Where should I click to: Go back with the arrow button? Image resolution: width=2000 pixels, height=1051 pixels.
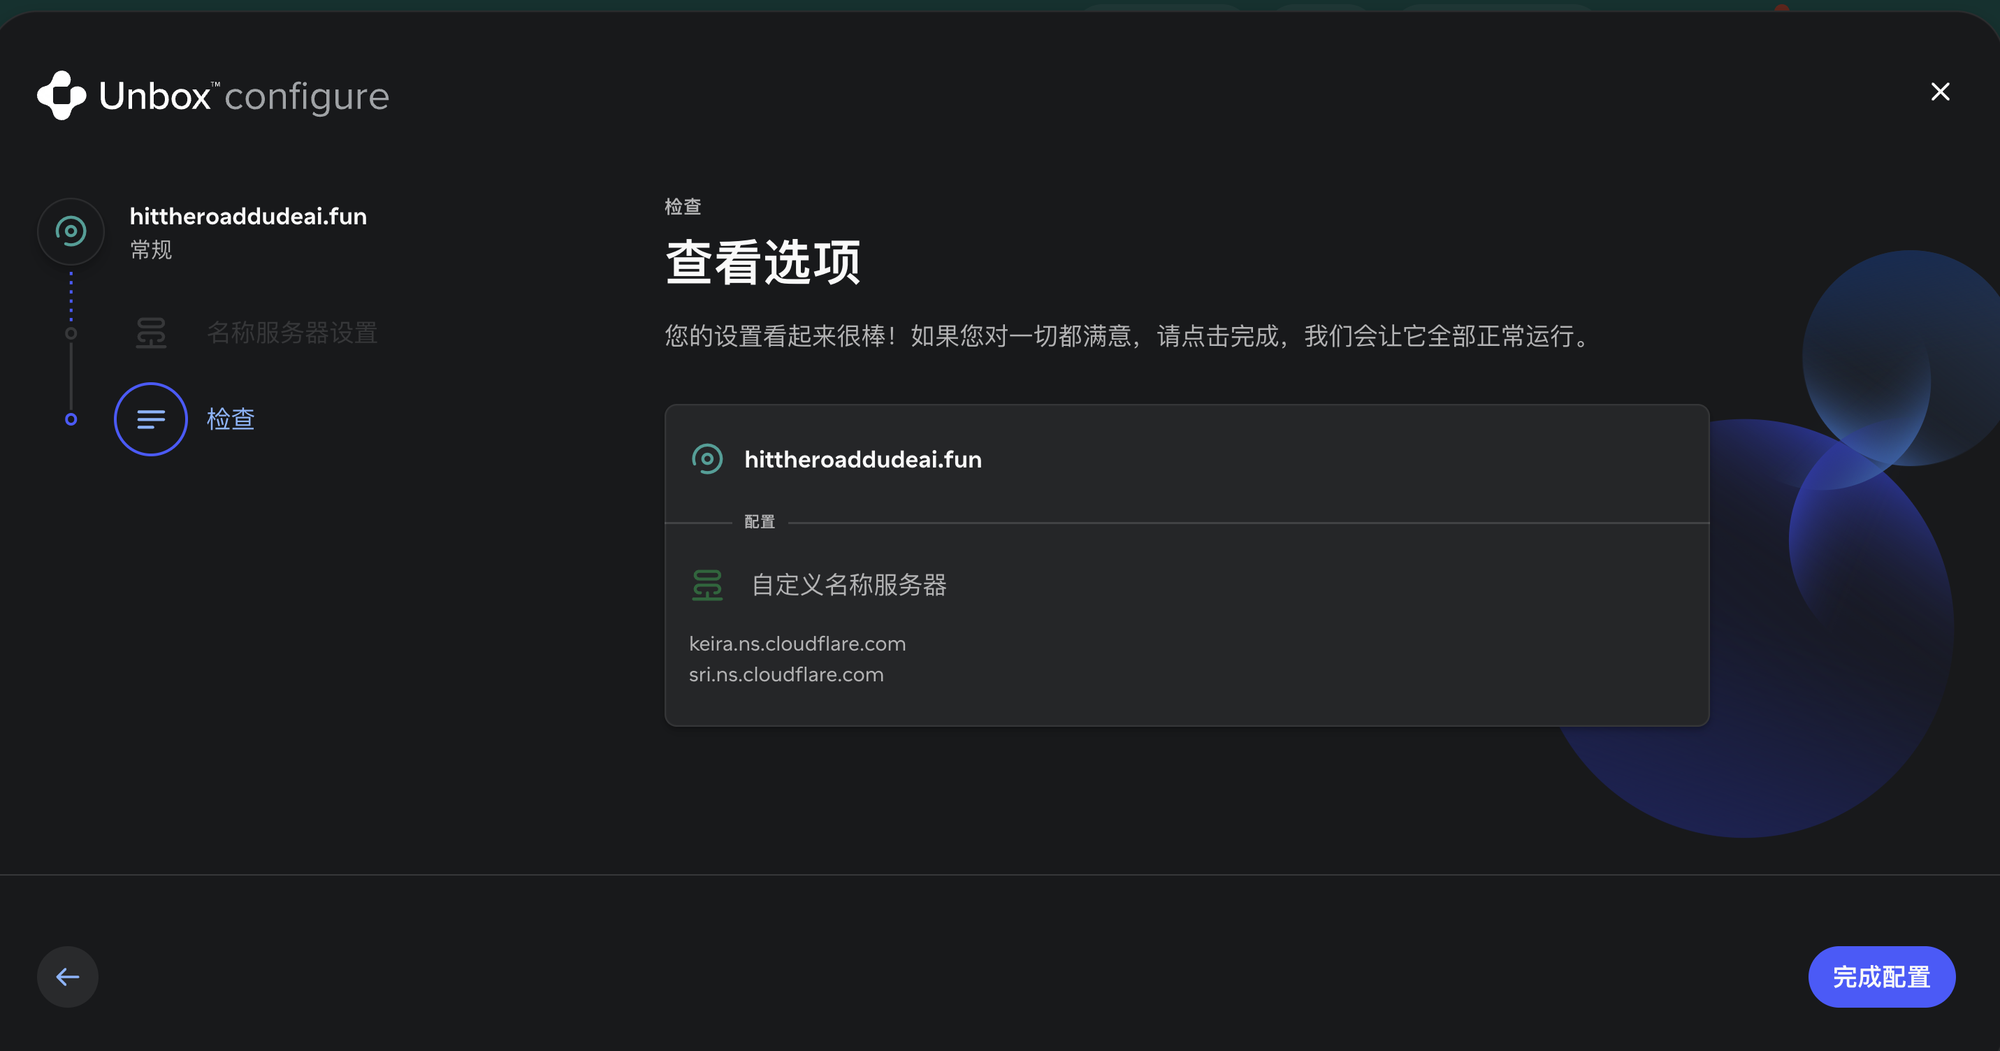[x=68, y=977]
